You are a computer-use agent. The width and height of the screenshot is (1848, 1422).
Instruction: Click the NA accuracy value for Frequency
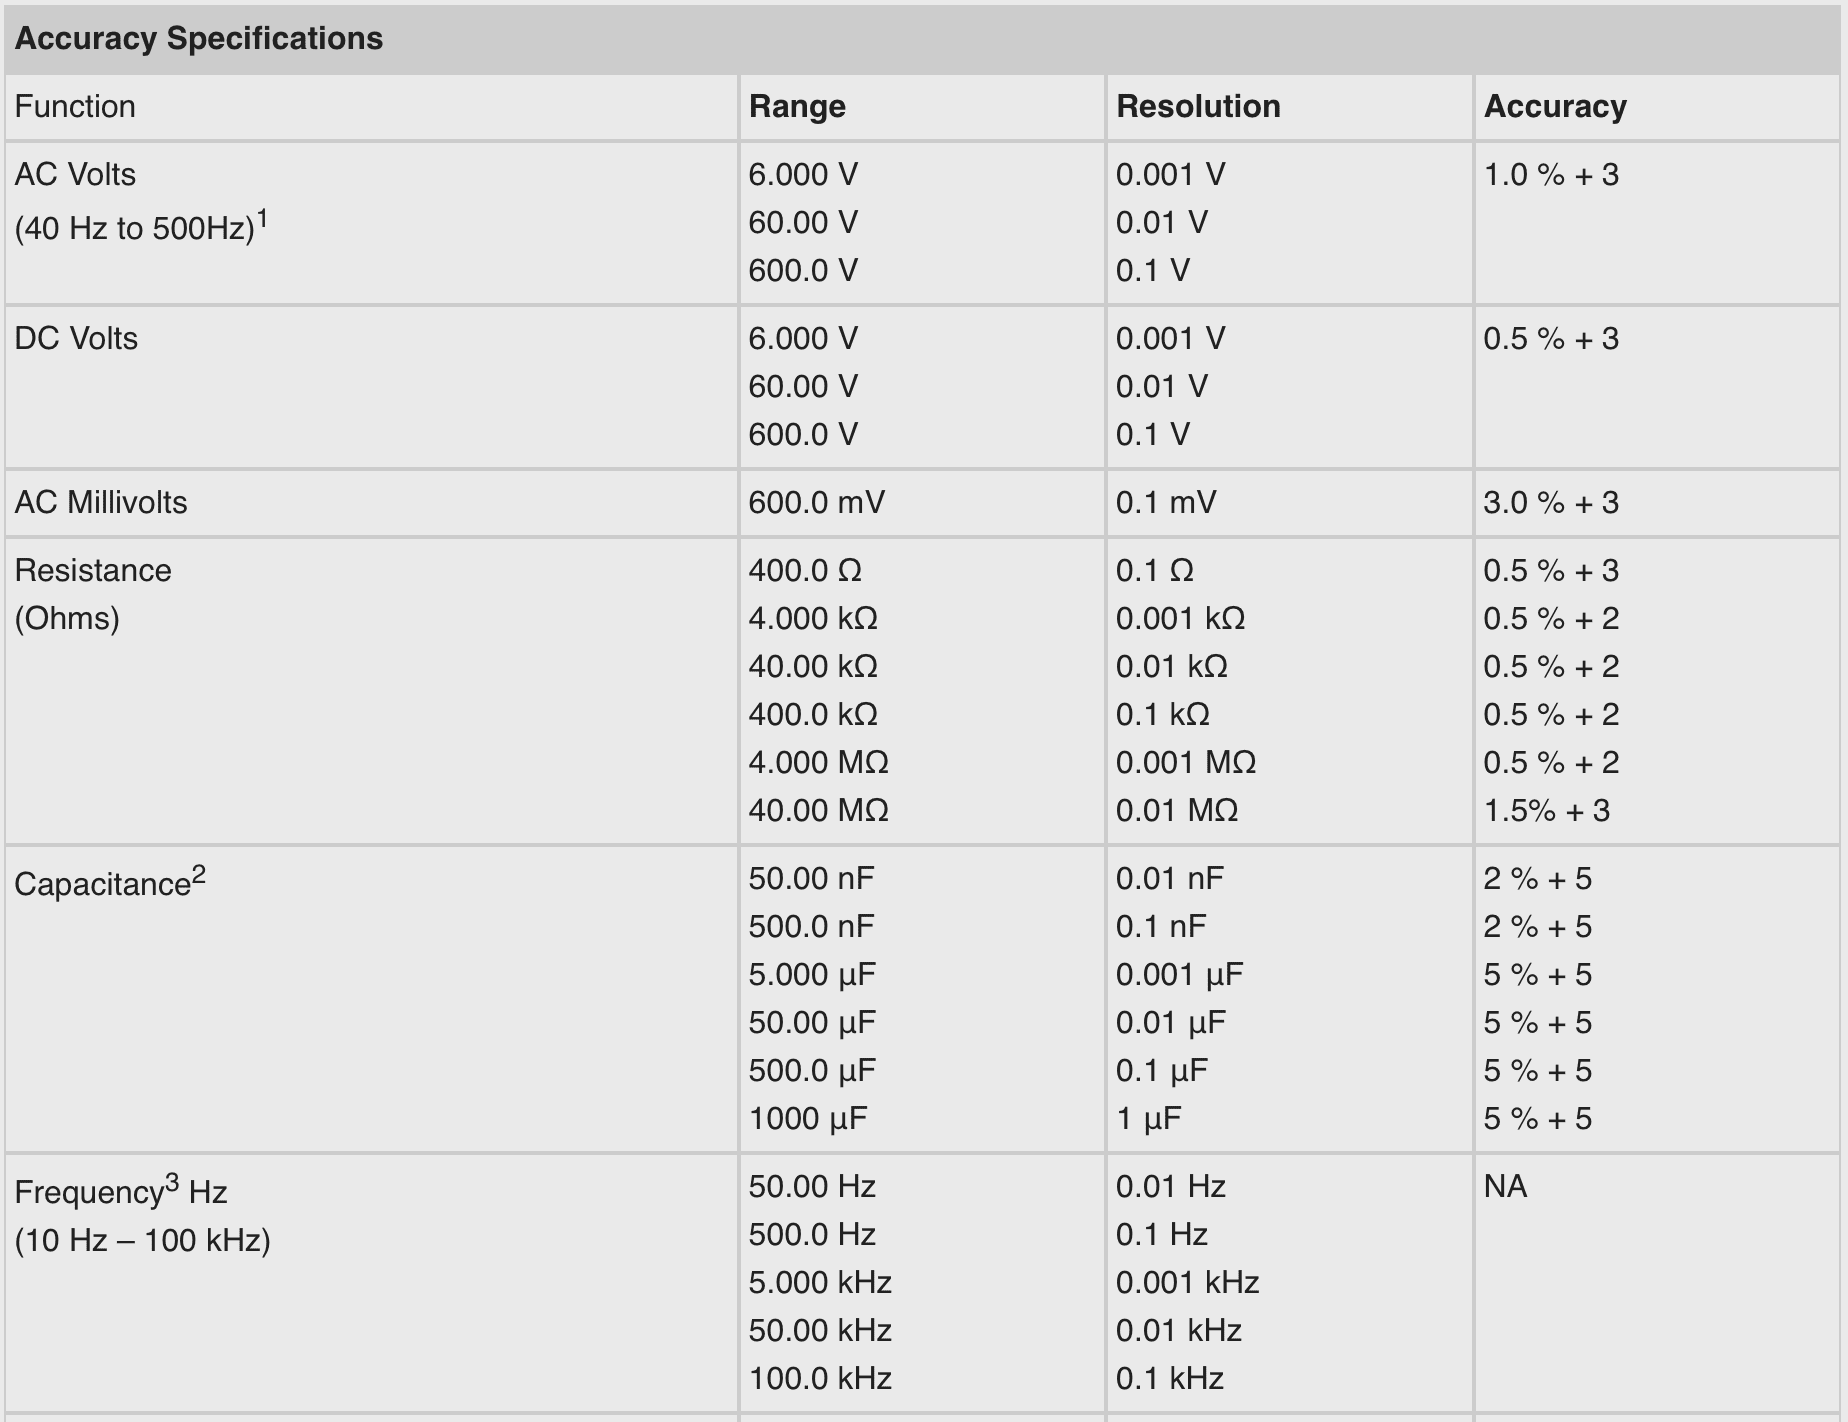pyautogui.click(x=1505, y=1187)
